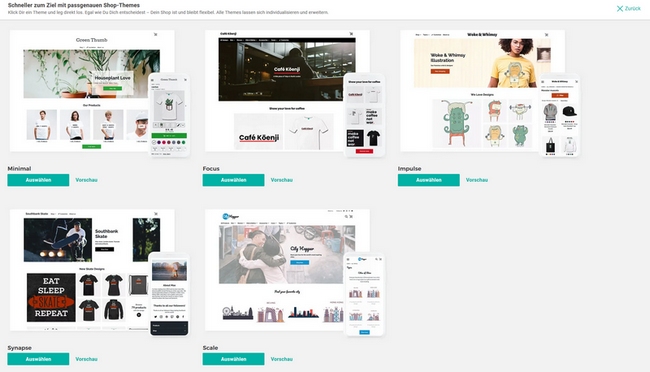This screenshot has width=650, height=372.
Task: Click the Scale theme name label
Action: pyautogui.click(x=210, y=348)
